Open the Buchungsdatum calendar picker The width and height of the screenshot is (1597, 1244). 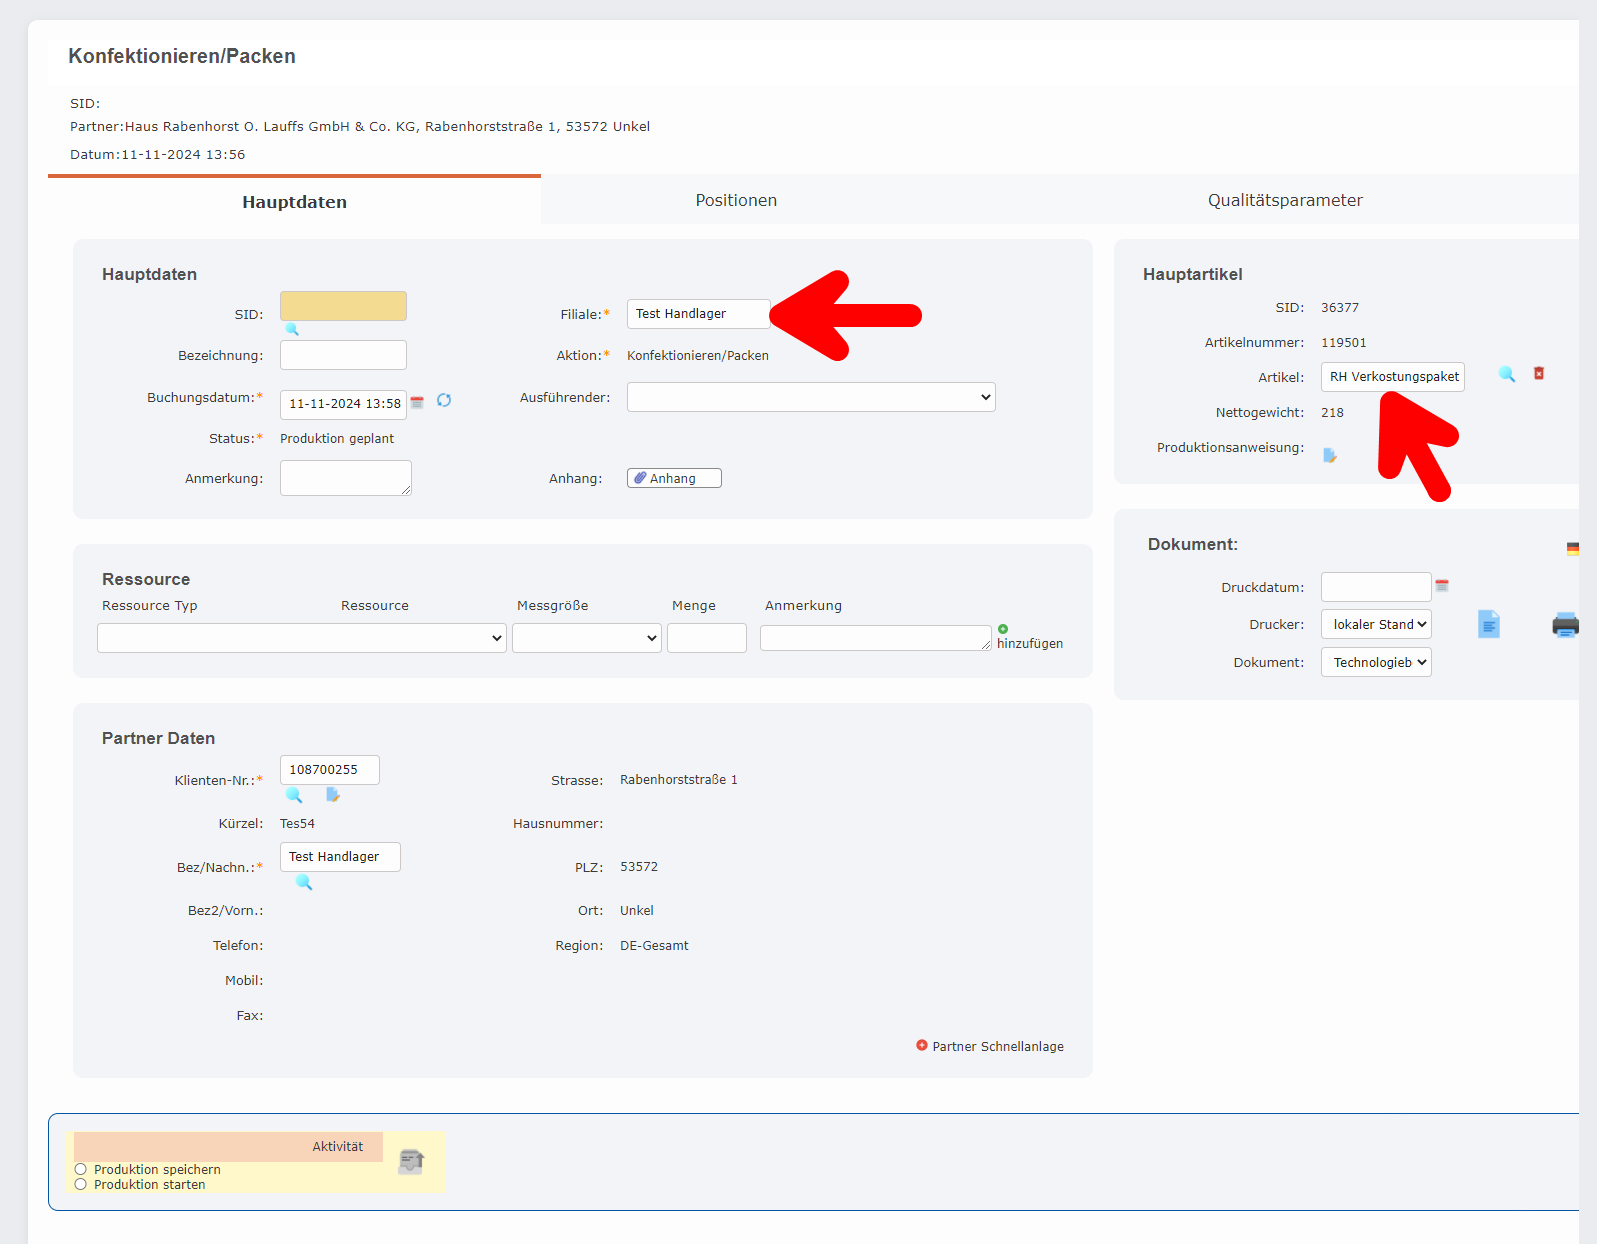click(417, 402)
